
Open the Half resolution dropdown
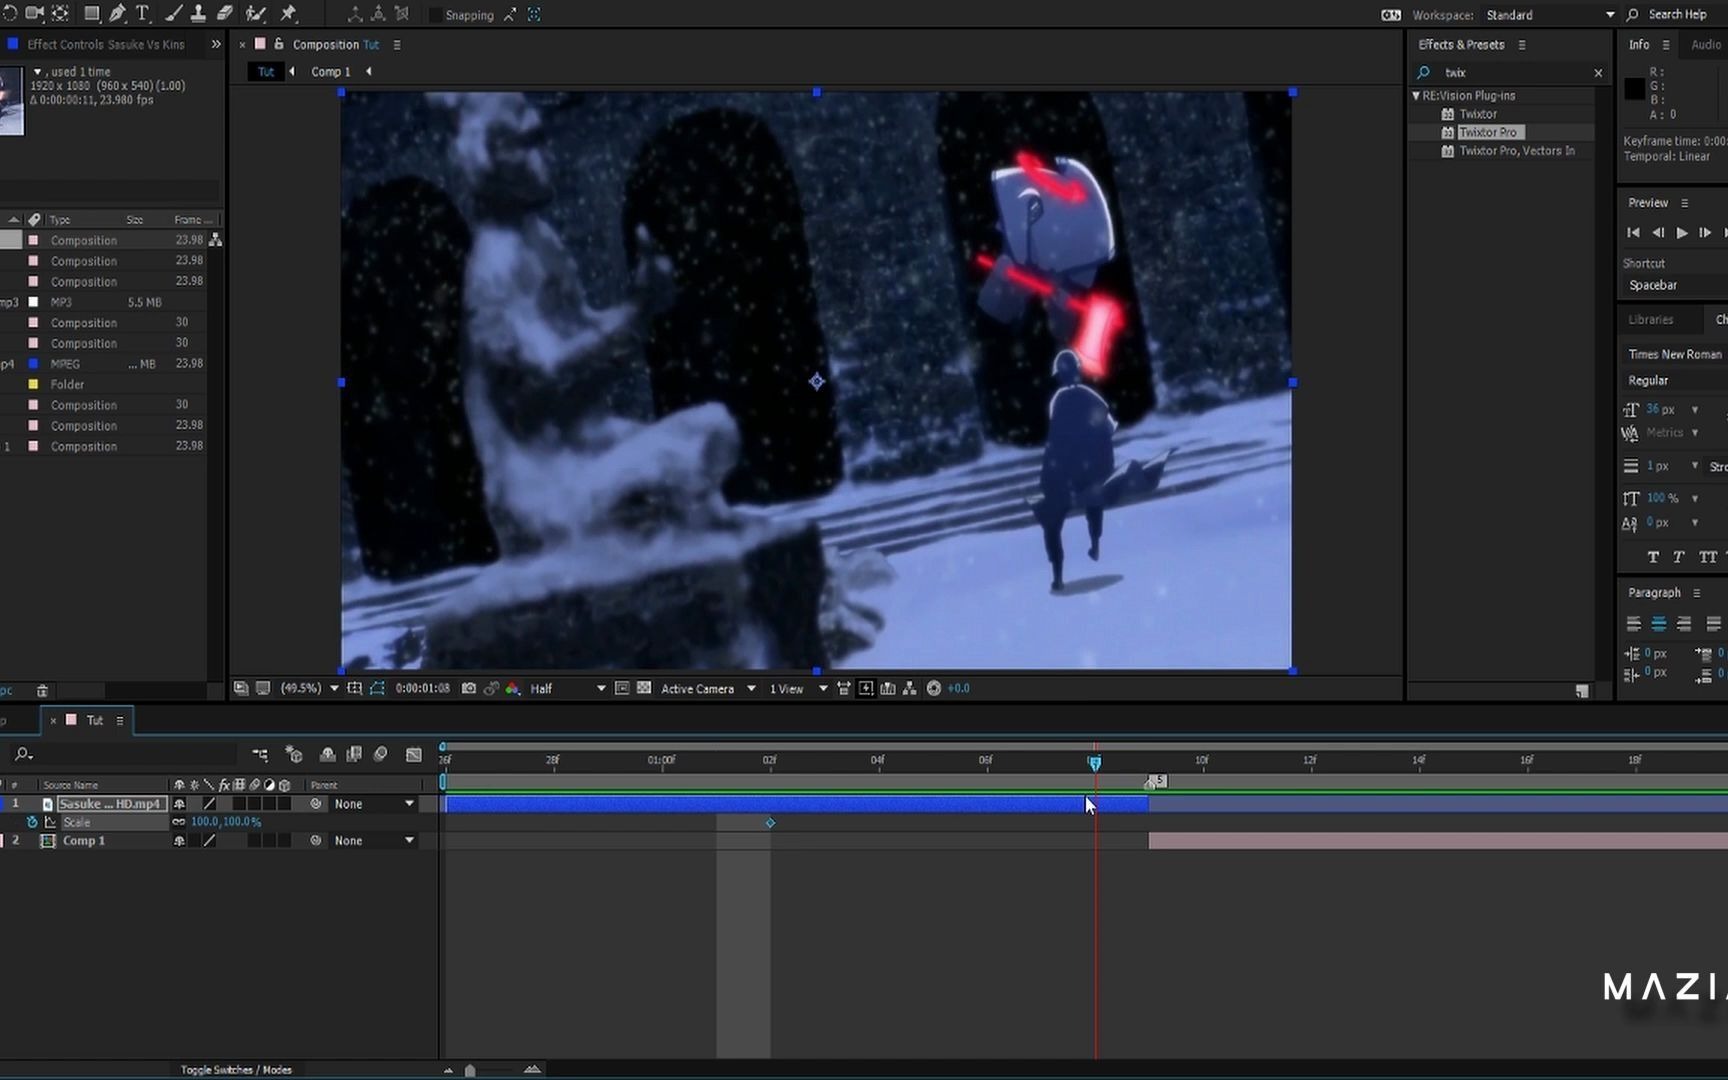click(x=567, y=688)
